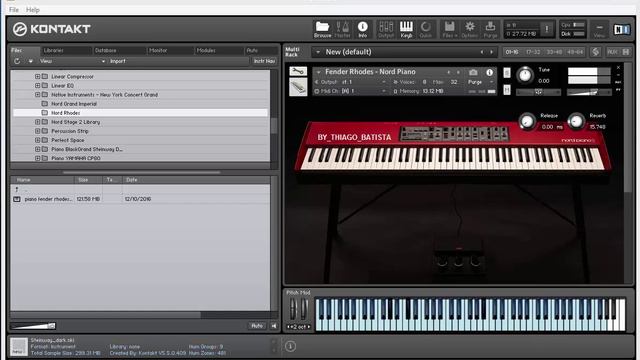
Task: Select the Nord Rhodes folder row
Action: [140, 113]
